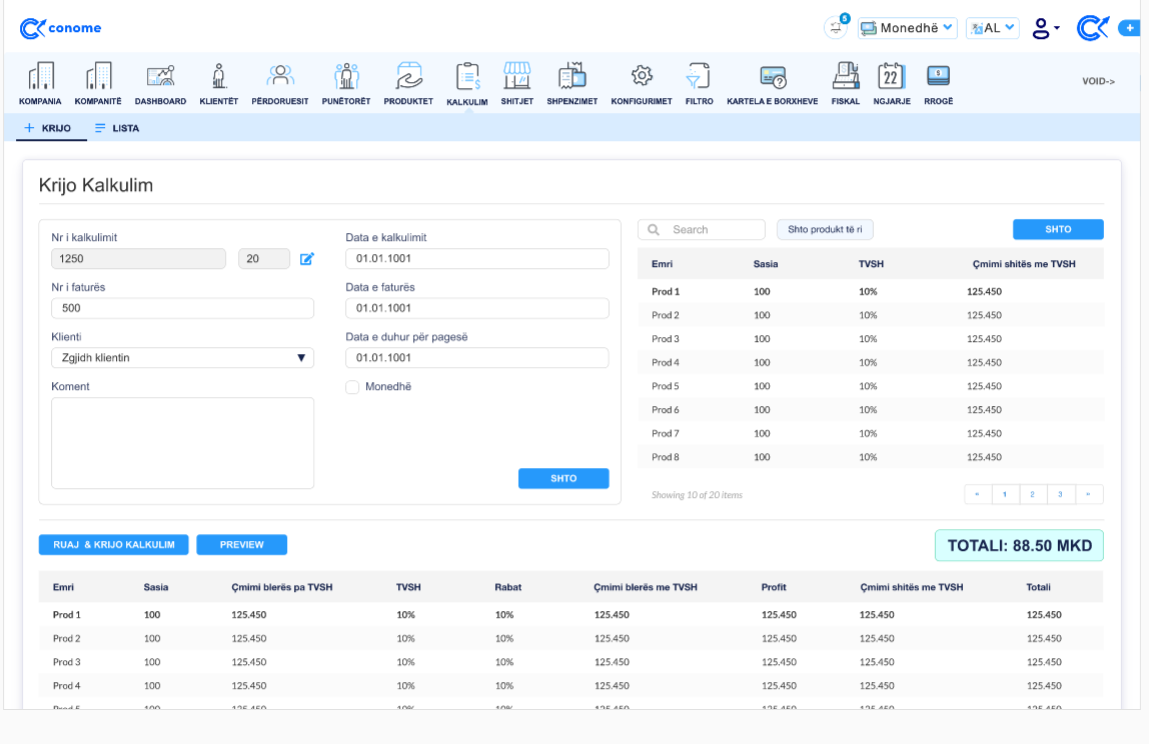Switch to the Lista tab
Viewport: 1149px width, 744px height.
point(116,129)
